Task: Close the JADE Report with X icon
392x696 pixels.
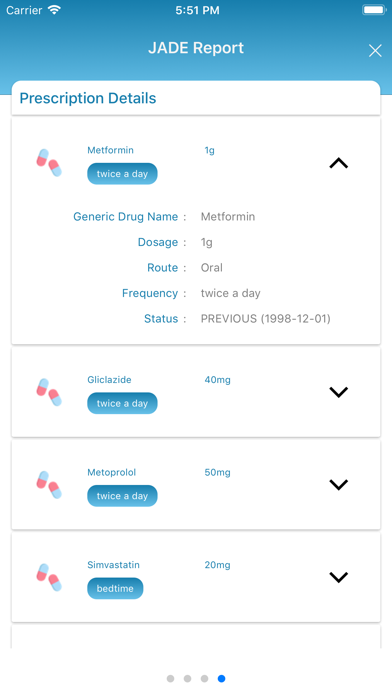Action: [x=375, y=51]
